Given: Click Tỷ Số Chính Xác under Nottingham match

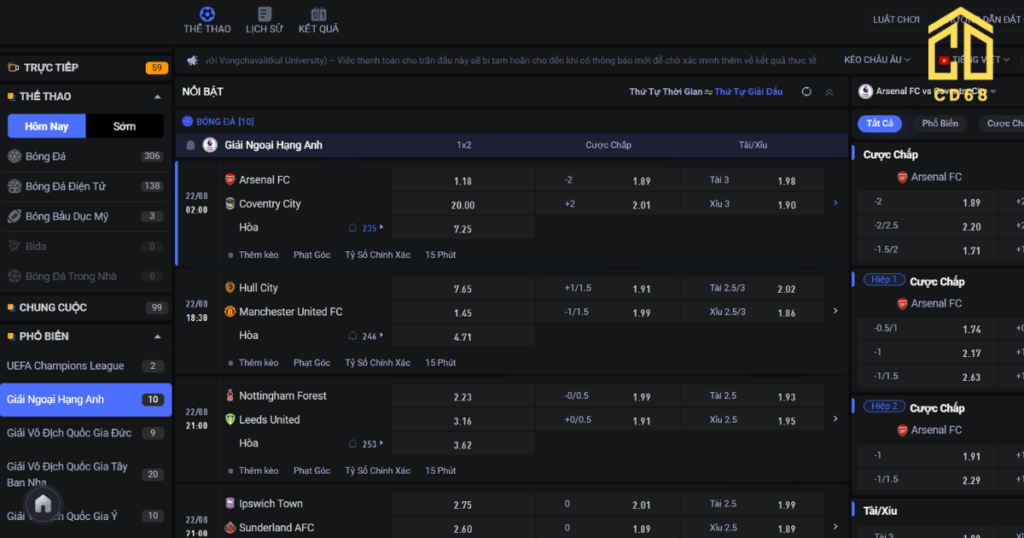Looking at the screenshot, I should [x=377, y=470].
